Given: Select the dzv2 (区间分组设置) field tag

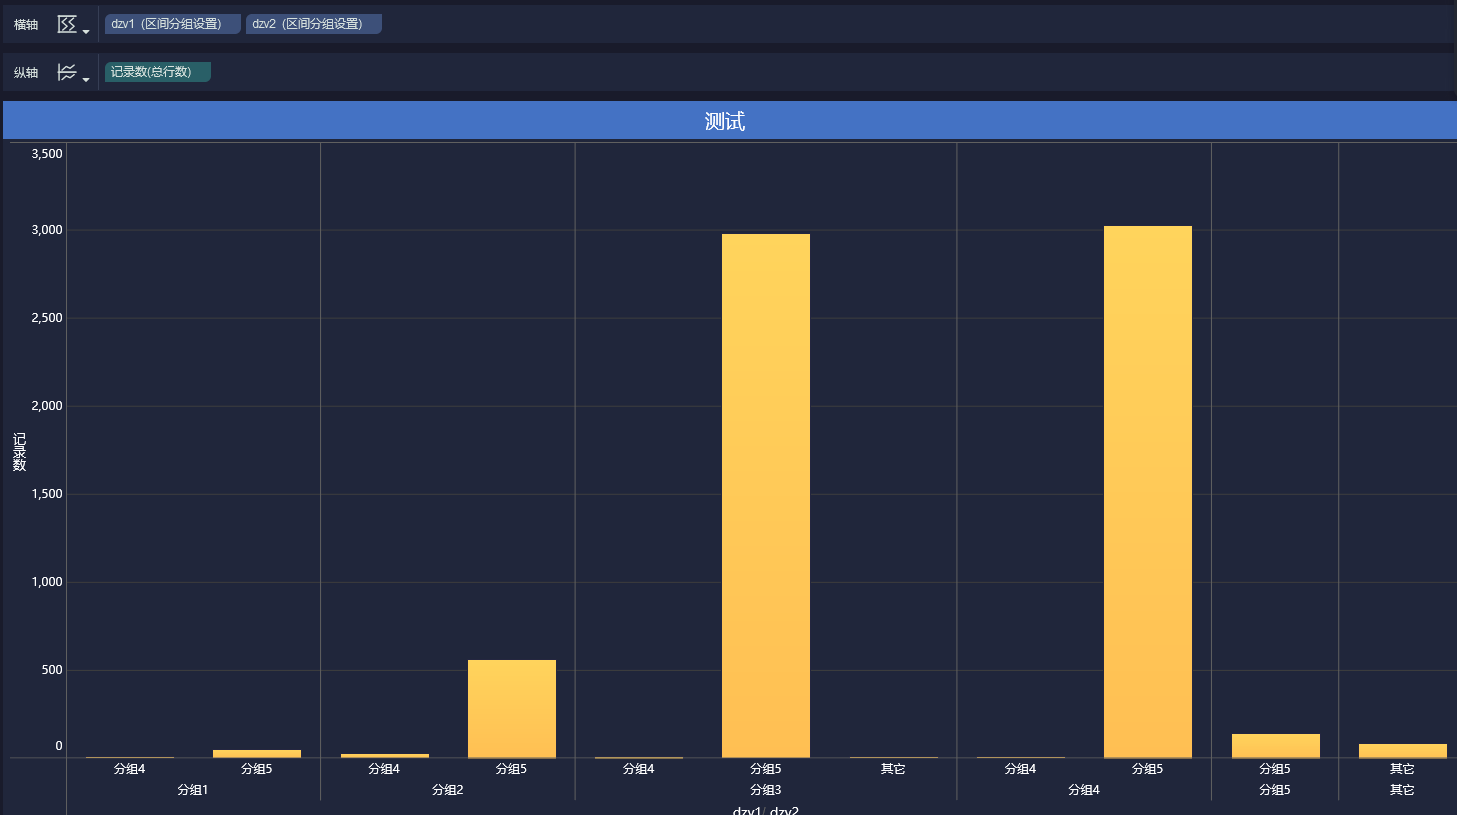Looking at the screenshot, I should point(314,24).
